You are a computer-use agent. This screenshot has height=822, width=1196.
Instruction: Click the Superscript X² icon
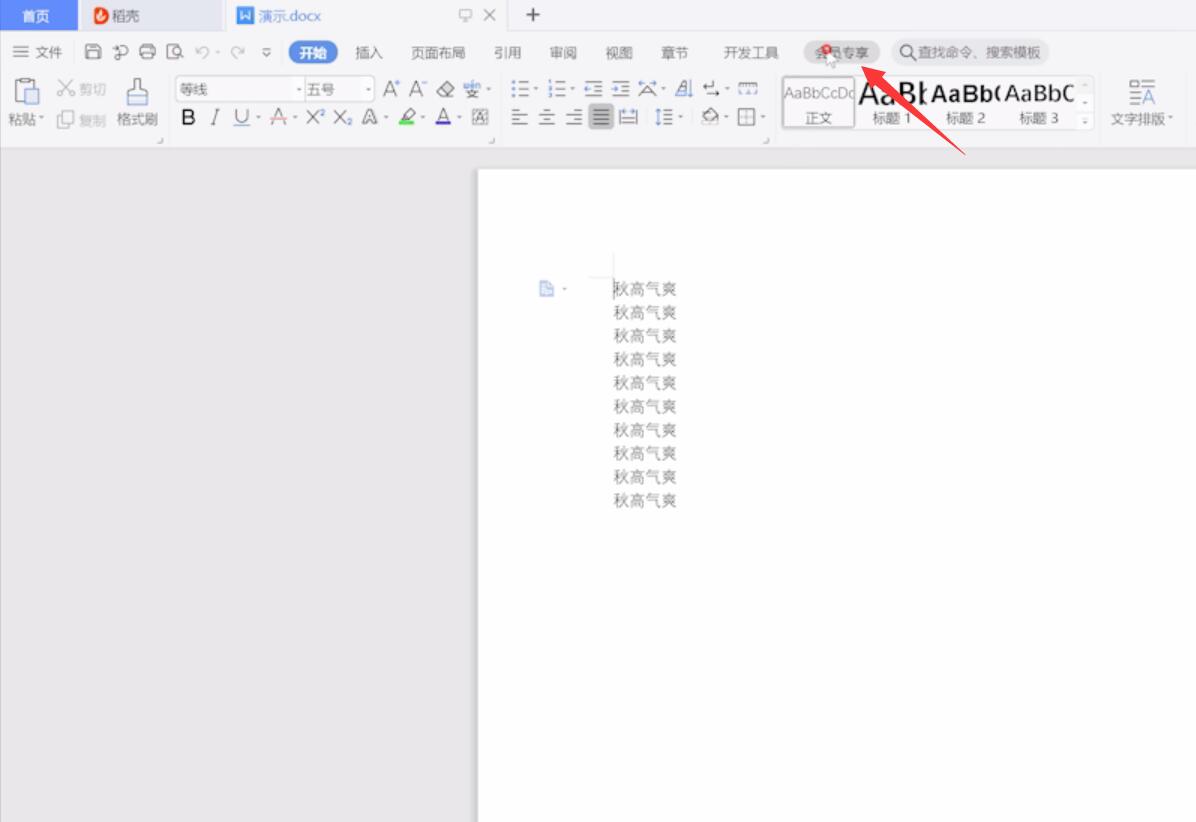315,117
